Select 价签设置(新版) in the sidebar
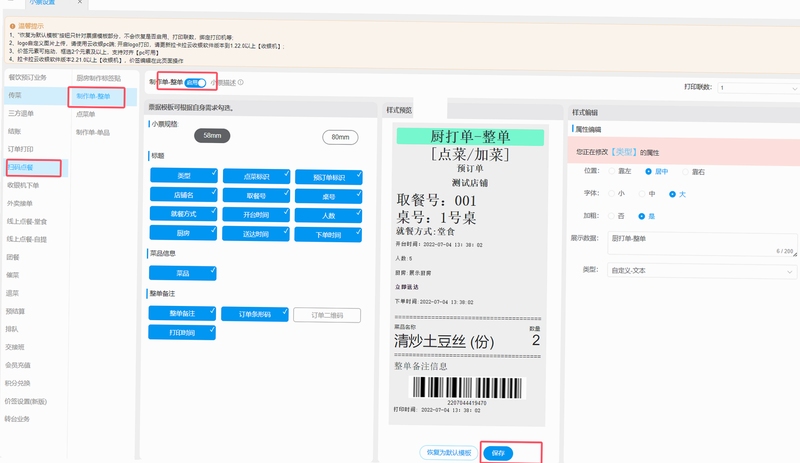Viewport: 800px width, 463px height. click(x=26, y=401)
